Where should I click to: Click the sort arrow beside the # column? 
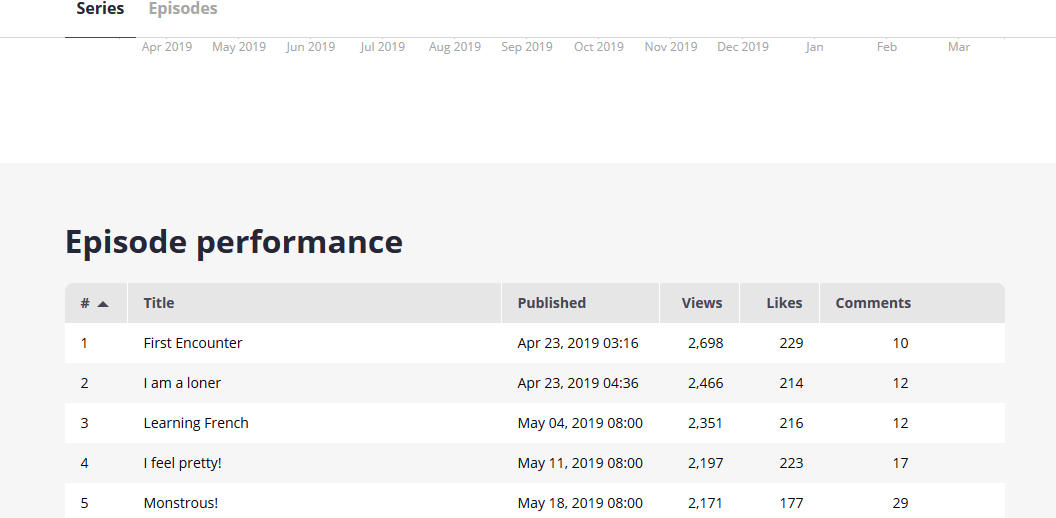(103, 304)
